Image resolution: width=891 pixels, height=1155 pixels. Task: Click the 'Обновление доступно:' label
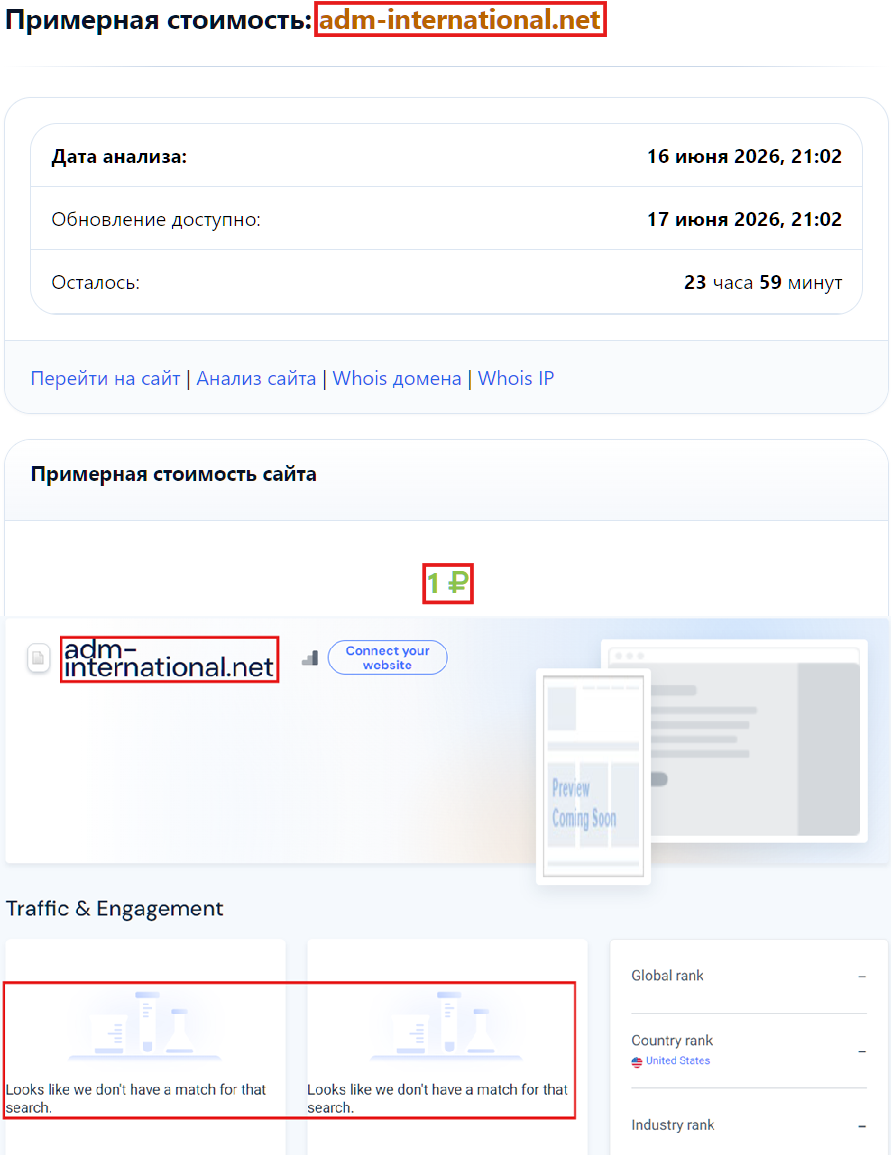pyautogui.click(x=156, y=219)
